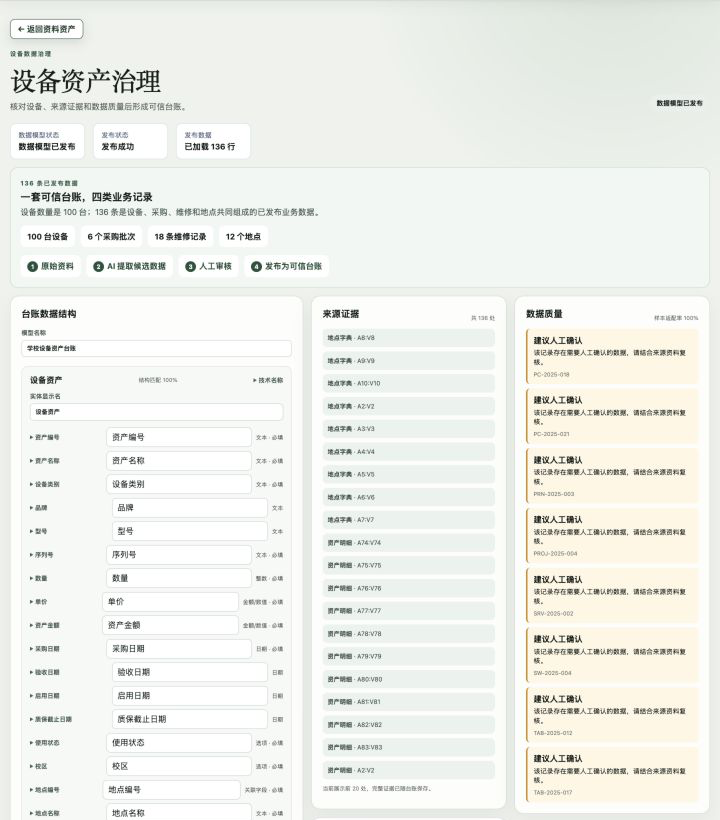Expand the 序列号 field row

[41, 555]
